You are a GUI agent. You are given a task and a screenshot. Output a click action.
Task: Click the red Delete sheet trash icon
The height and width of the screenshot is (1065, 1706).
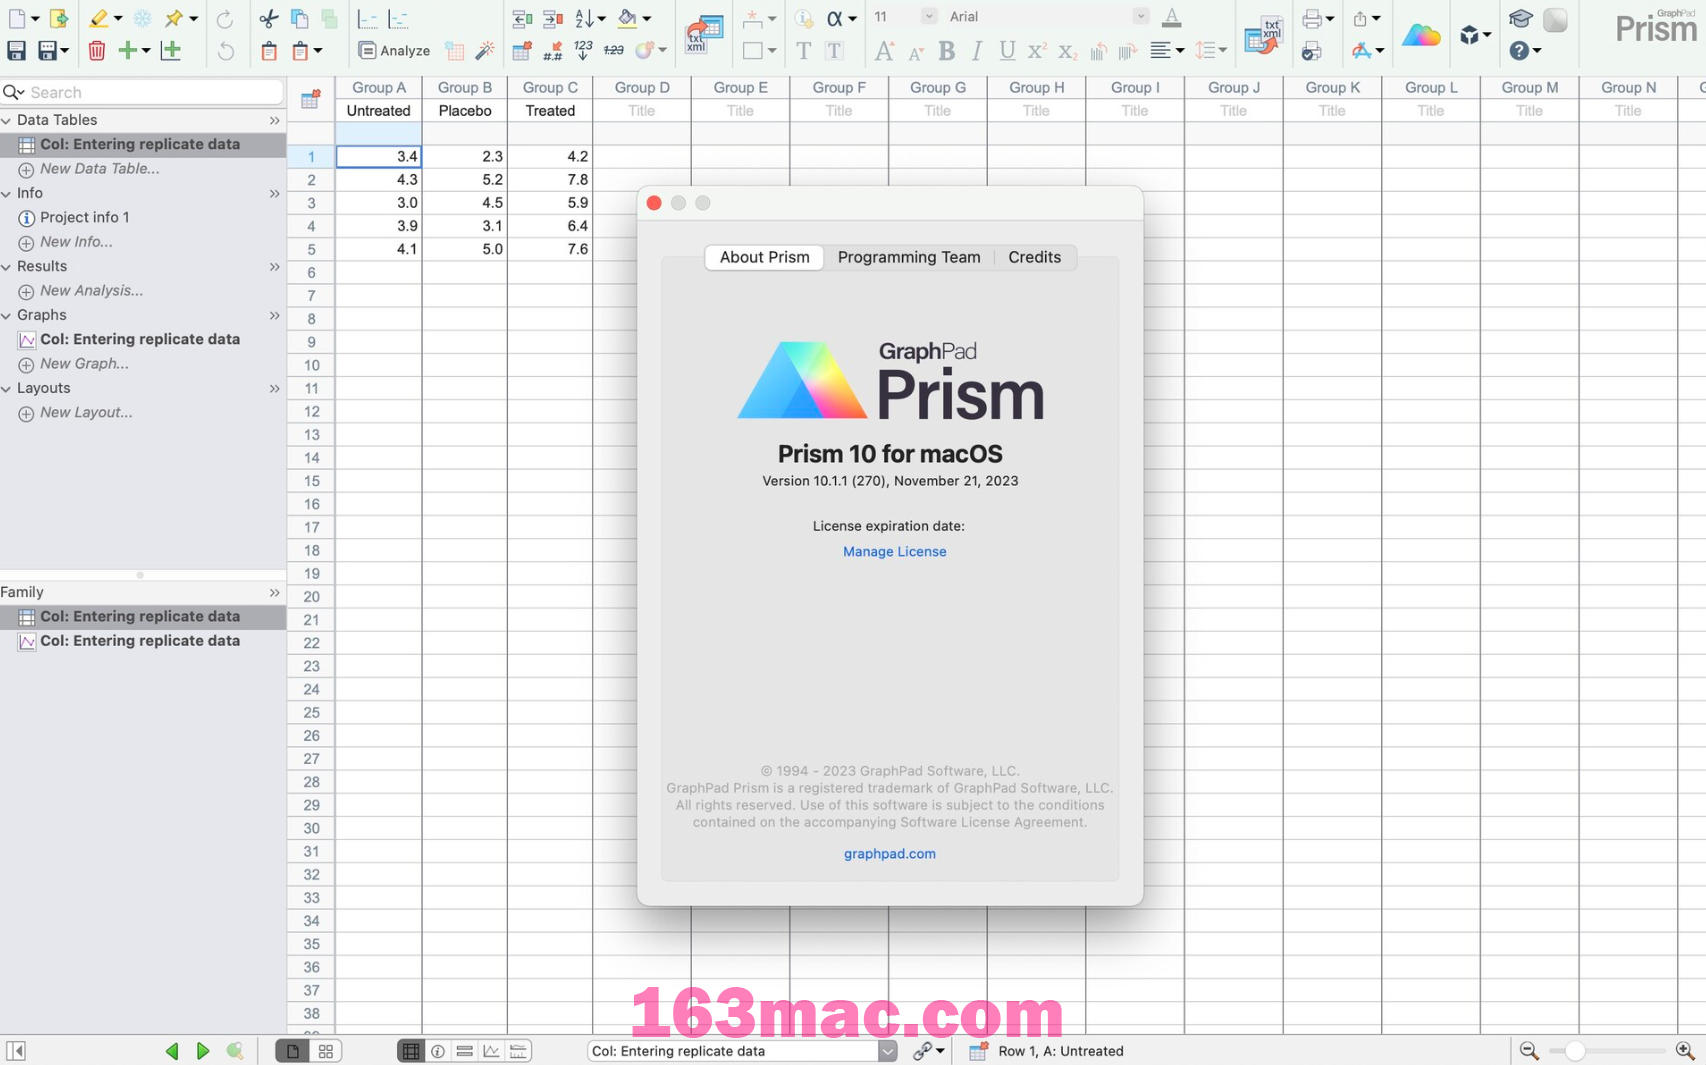[x=96, y=50]
